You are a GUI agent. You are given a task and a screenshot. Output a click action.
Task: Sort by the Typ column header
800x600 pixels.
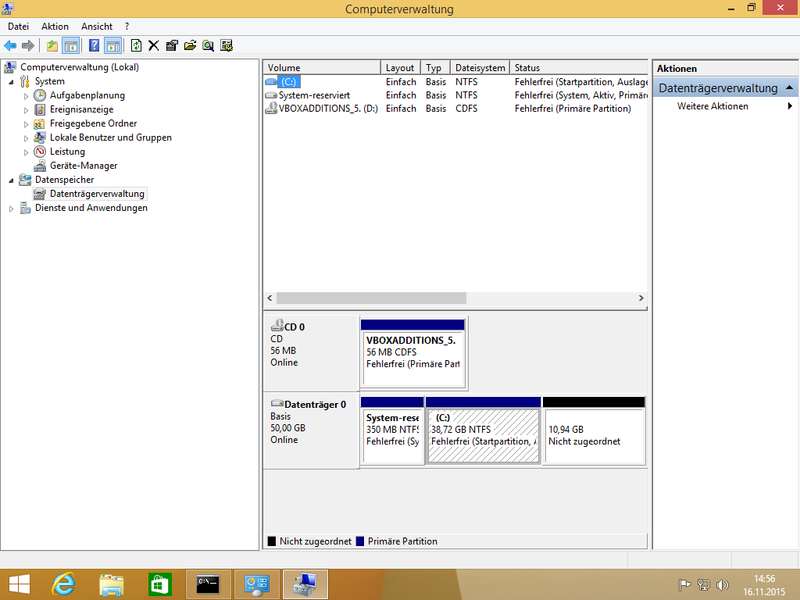coord(435,67)
